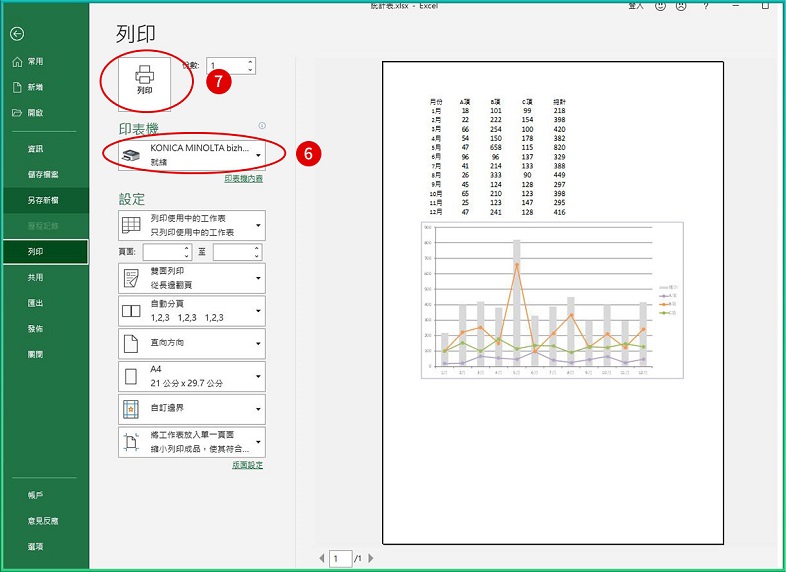
Task: Click the frown face feedback icon
Action: click(681, 6)
